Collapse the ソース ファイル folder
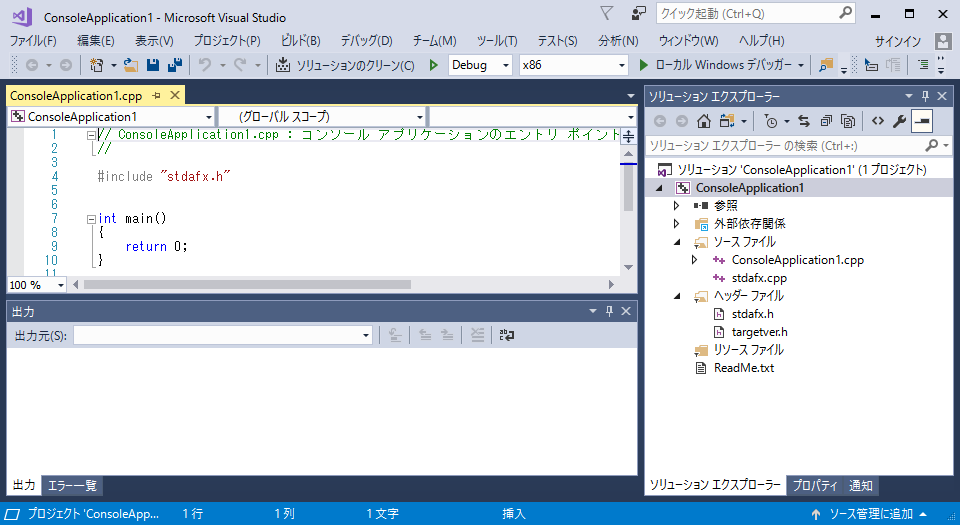Image resolution: width=960 pixels, height=525 pixels. tap(677, 242)
